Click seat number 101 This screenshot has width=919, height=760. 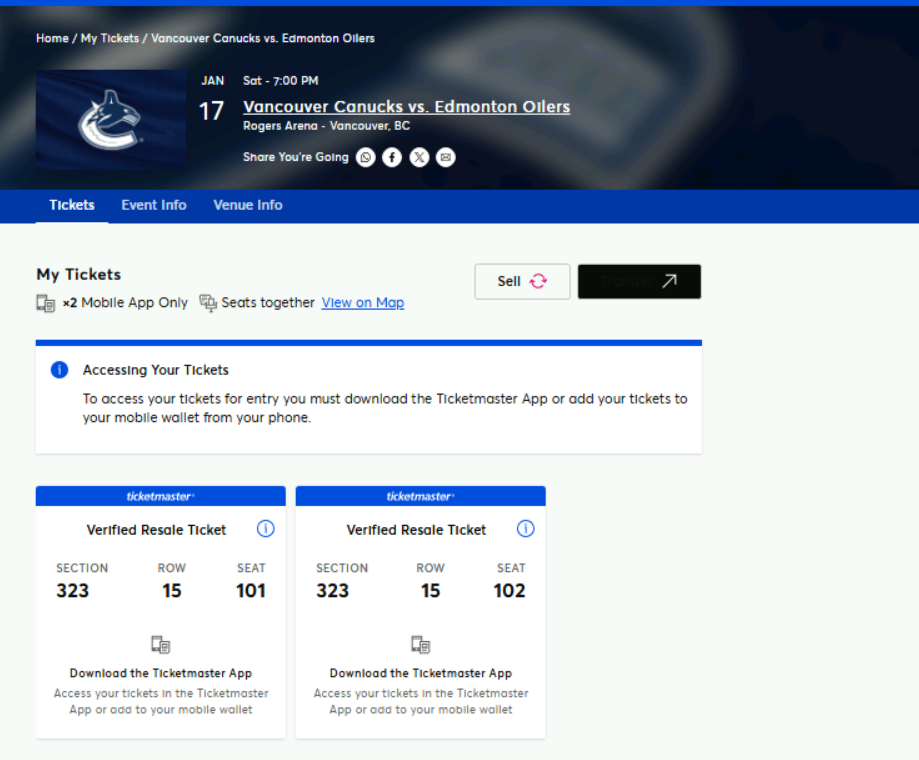[251, 591]
